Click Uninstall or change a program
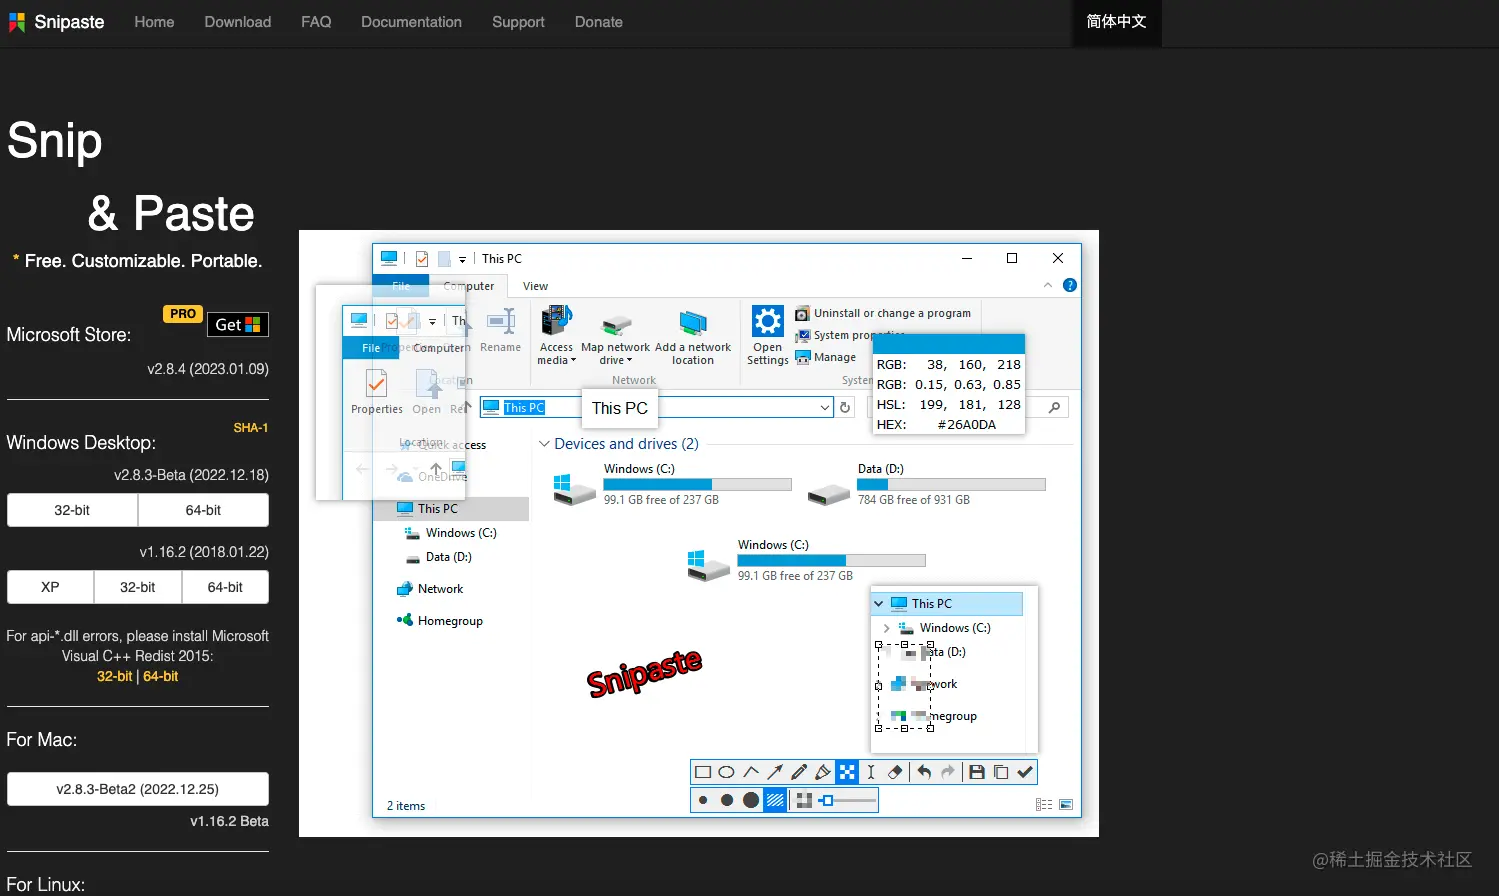This screenshot has width=1499, height=896. [x=883, y=313]
